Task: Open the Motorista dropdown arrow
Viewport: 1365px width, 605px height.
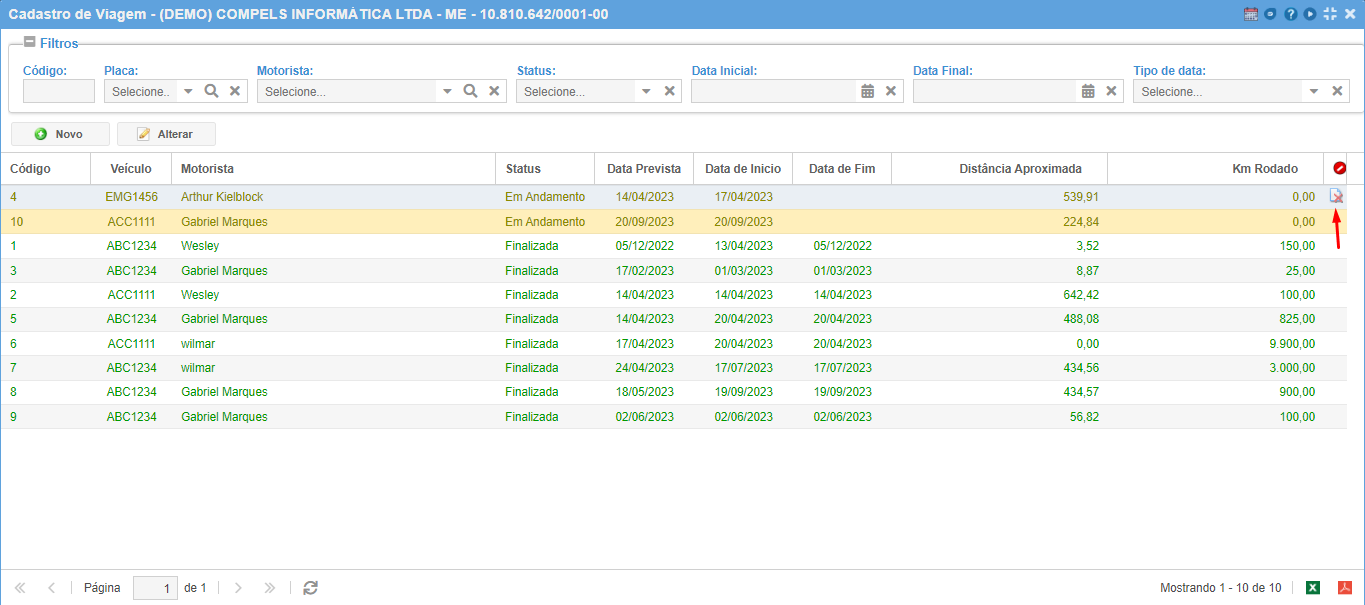Action: 447,91
